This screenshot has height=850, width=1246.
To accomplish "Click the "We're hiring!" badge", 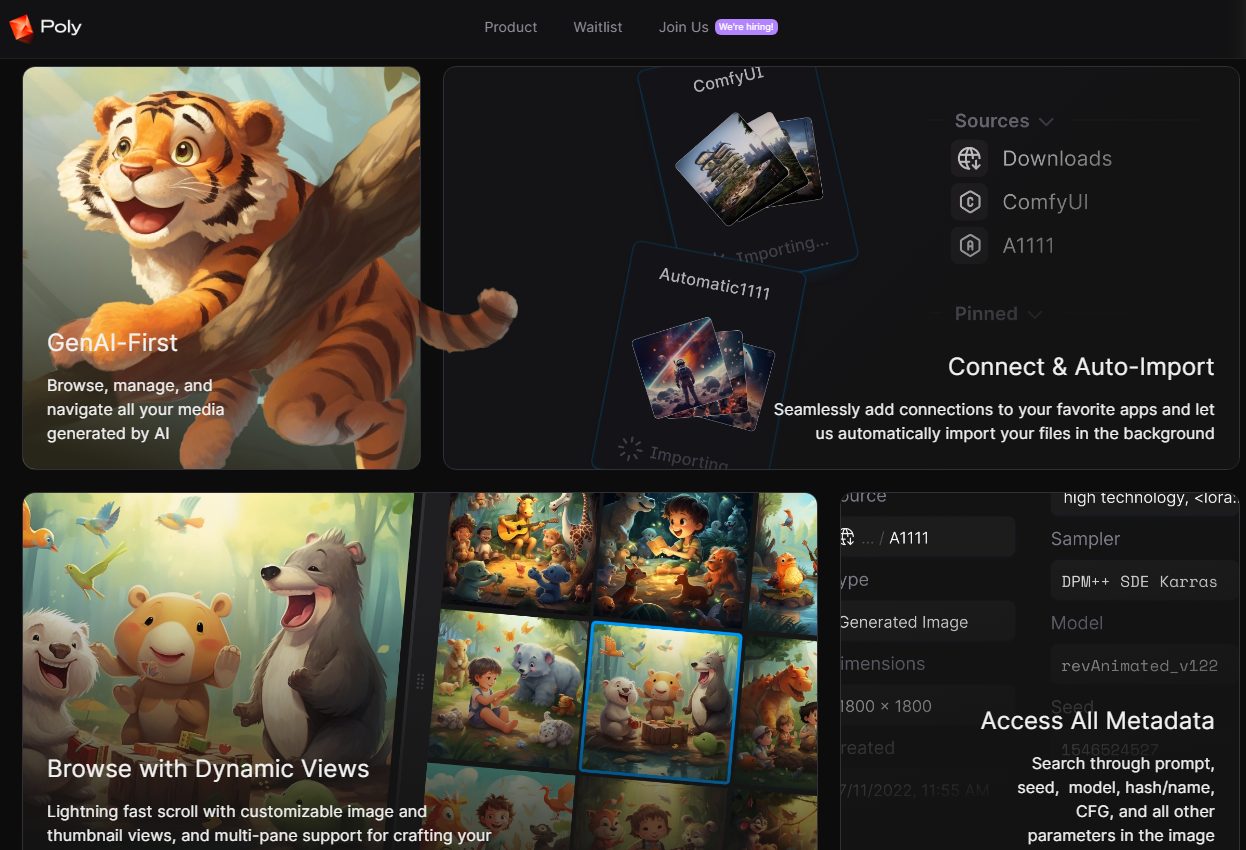I will pos(746,27).
